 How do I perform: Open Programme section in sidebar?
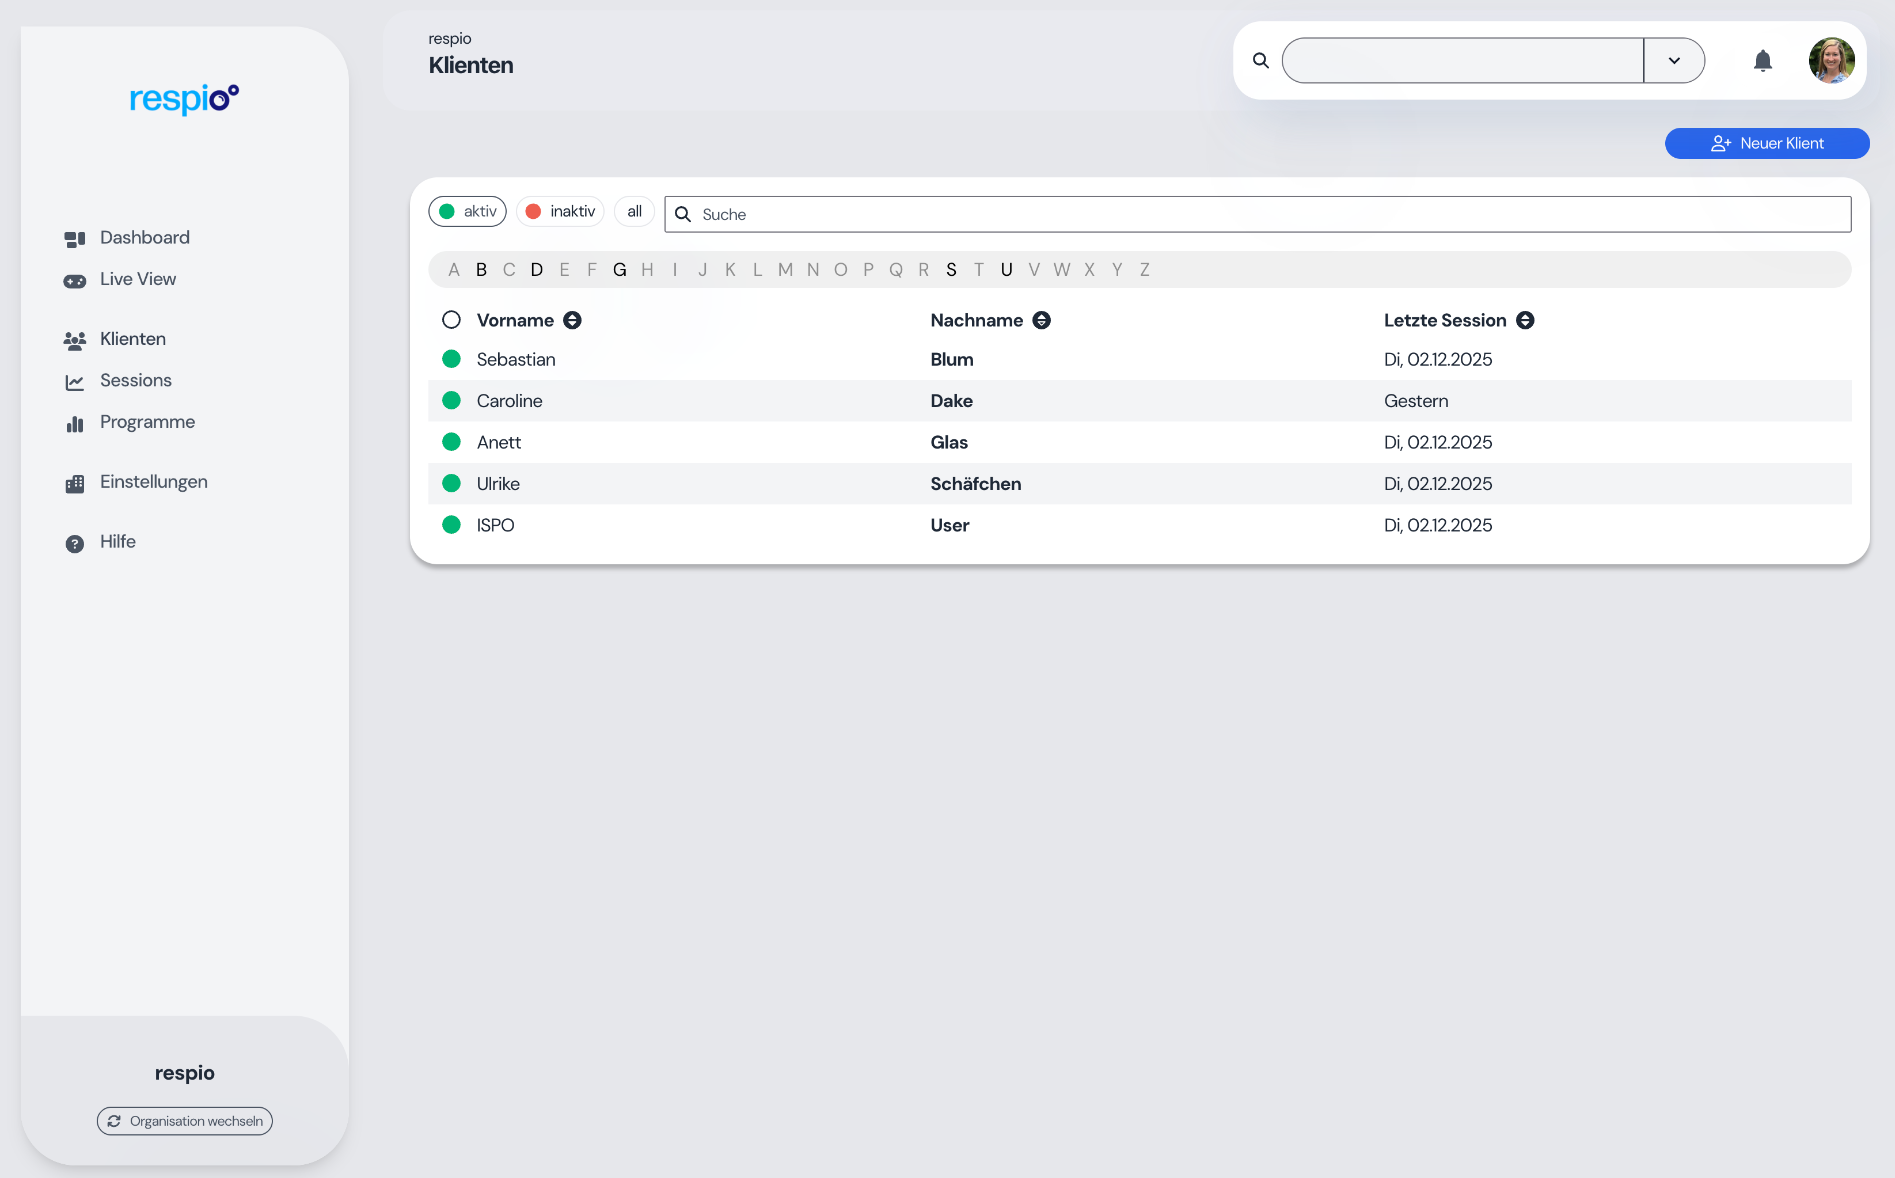[x=147, y=422]
